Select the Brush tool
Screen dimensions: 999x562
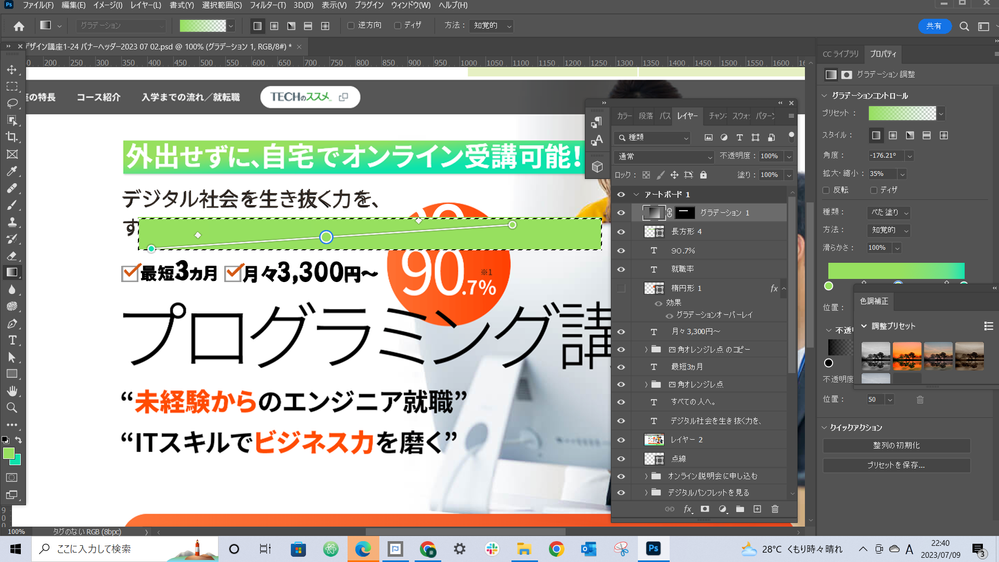12,205
